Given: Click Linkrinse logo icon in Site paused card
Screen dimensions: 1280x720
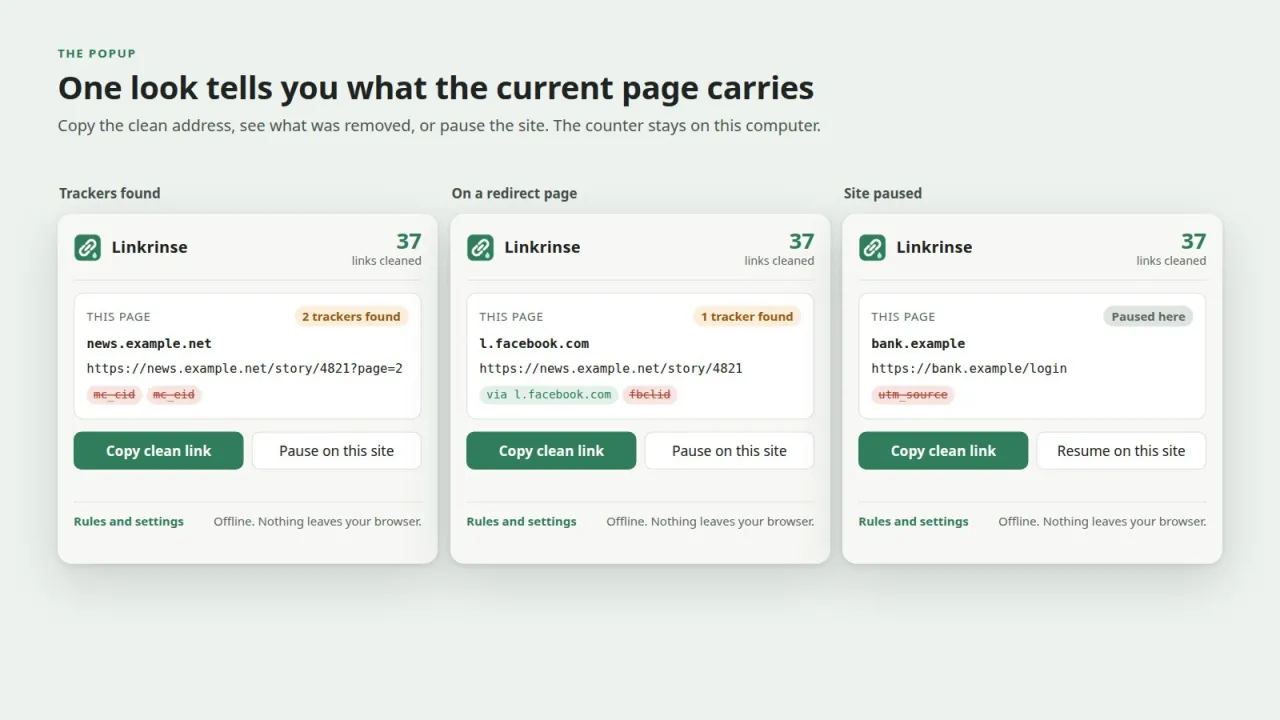Looking at the screenshot, I should (x=872, y=247).
